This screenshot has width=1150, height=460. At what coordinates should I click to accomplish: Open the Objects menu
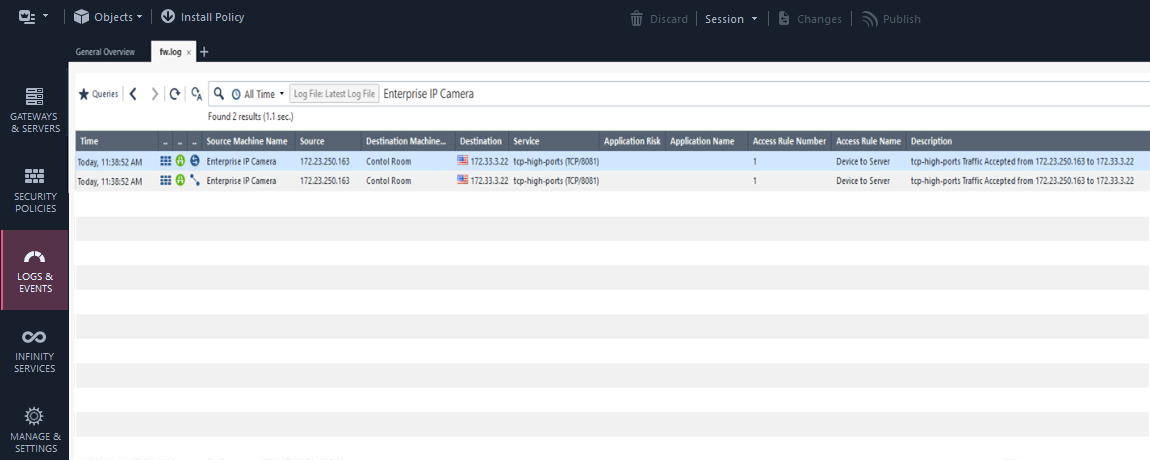point(108,17)
